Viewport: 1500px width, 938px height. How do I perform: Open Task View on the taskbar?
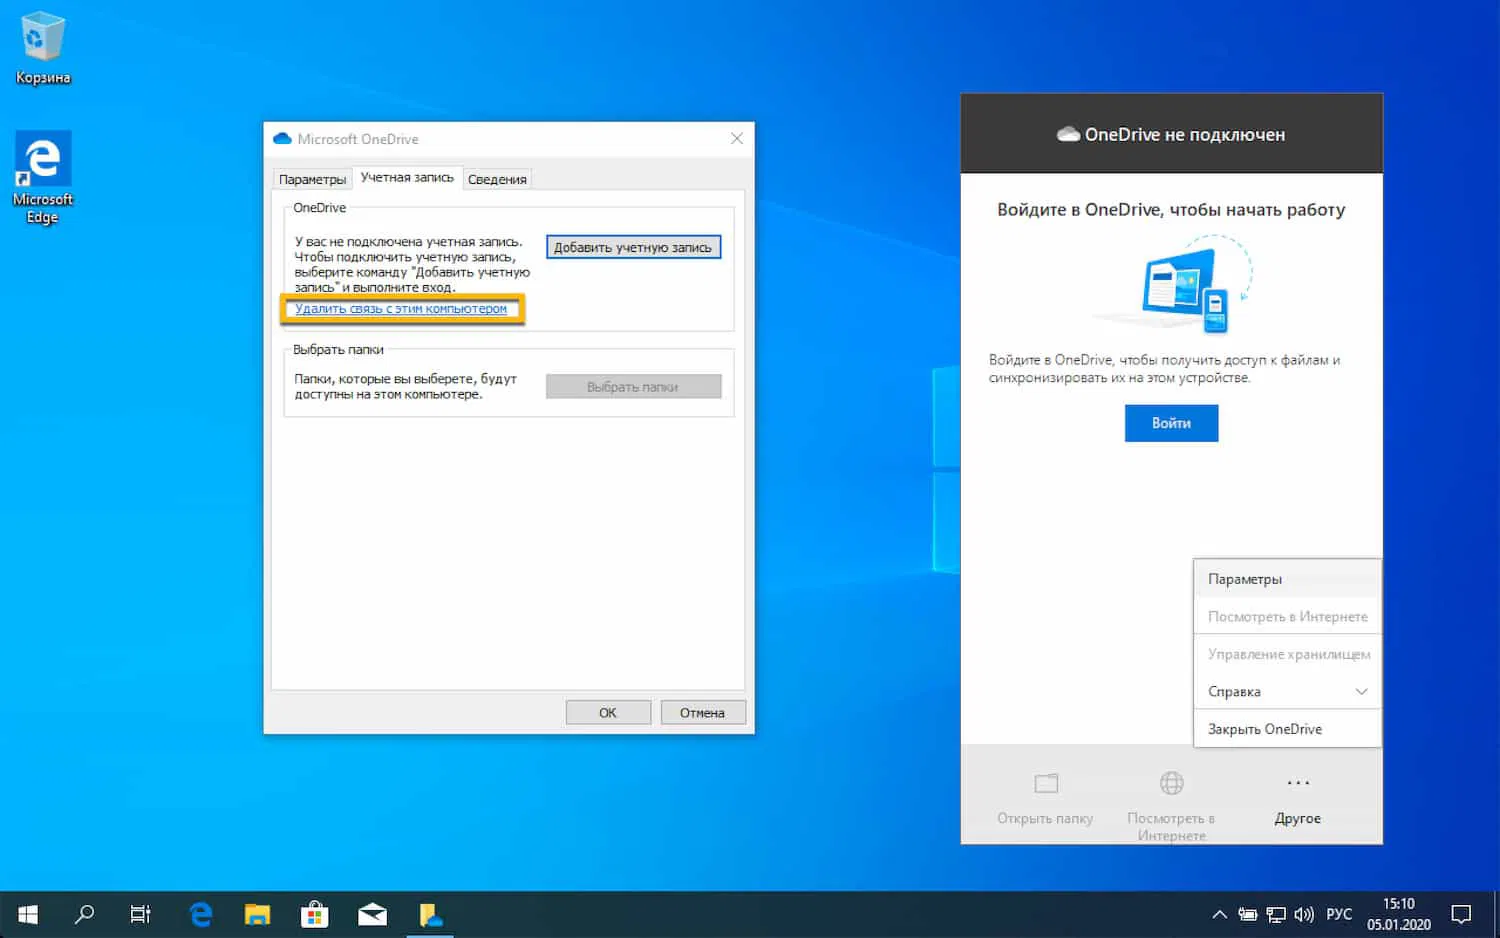coord(141,914)
